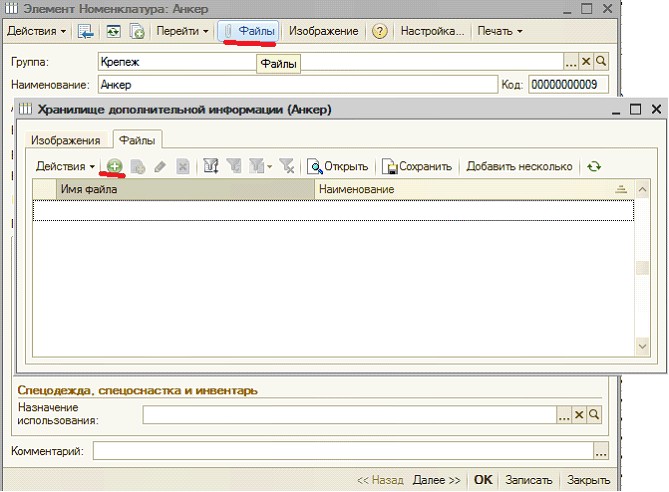Expand the Печать dropdown menu
This screenshot has width=669, height=492.
500,31
